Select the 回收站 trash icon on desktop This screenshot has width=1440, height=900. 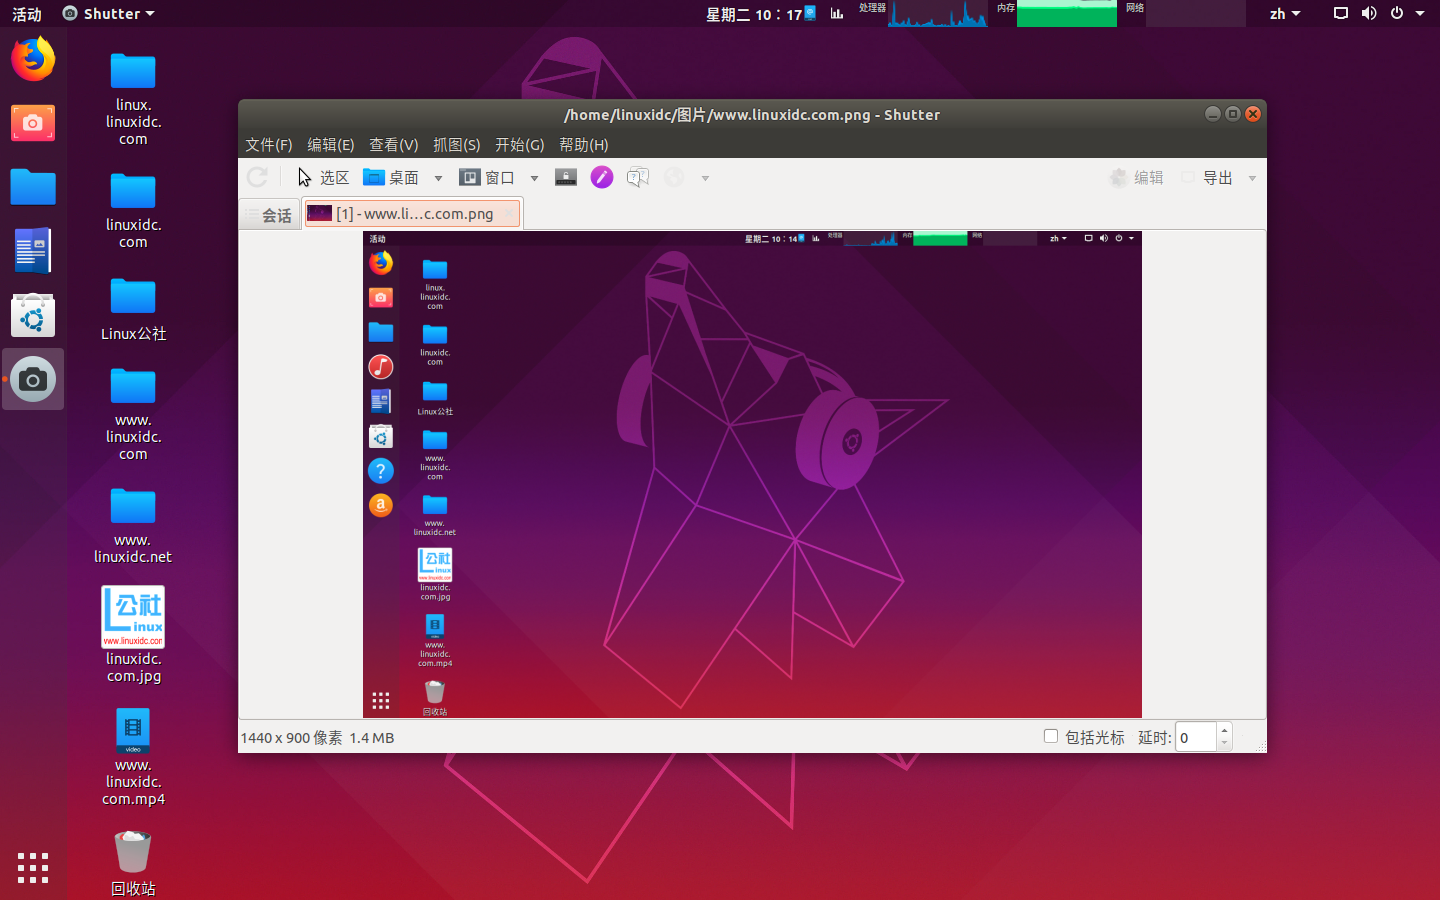(133, 863)
